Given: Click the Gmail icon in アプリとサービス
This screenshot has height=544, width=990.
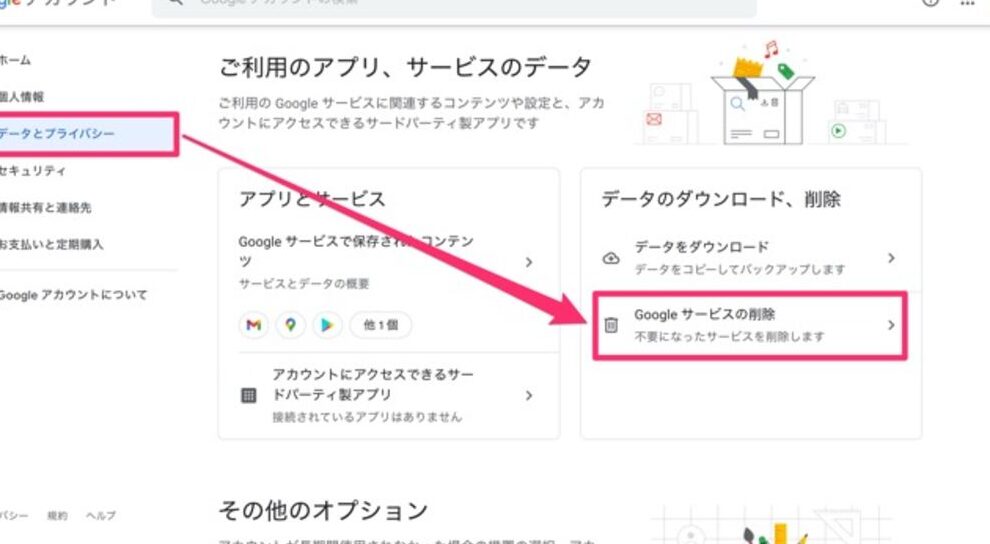Looking at the screenshot, I should [x=254, y=325].
